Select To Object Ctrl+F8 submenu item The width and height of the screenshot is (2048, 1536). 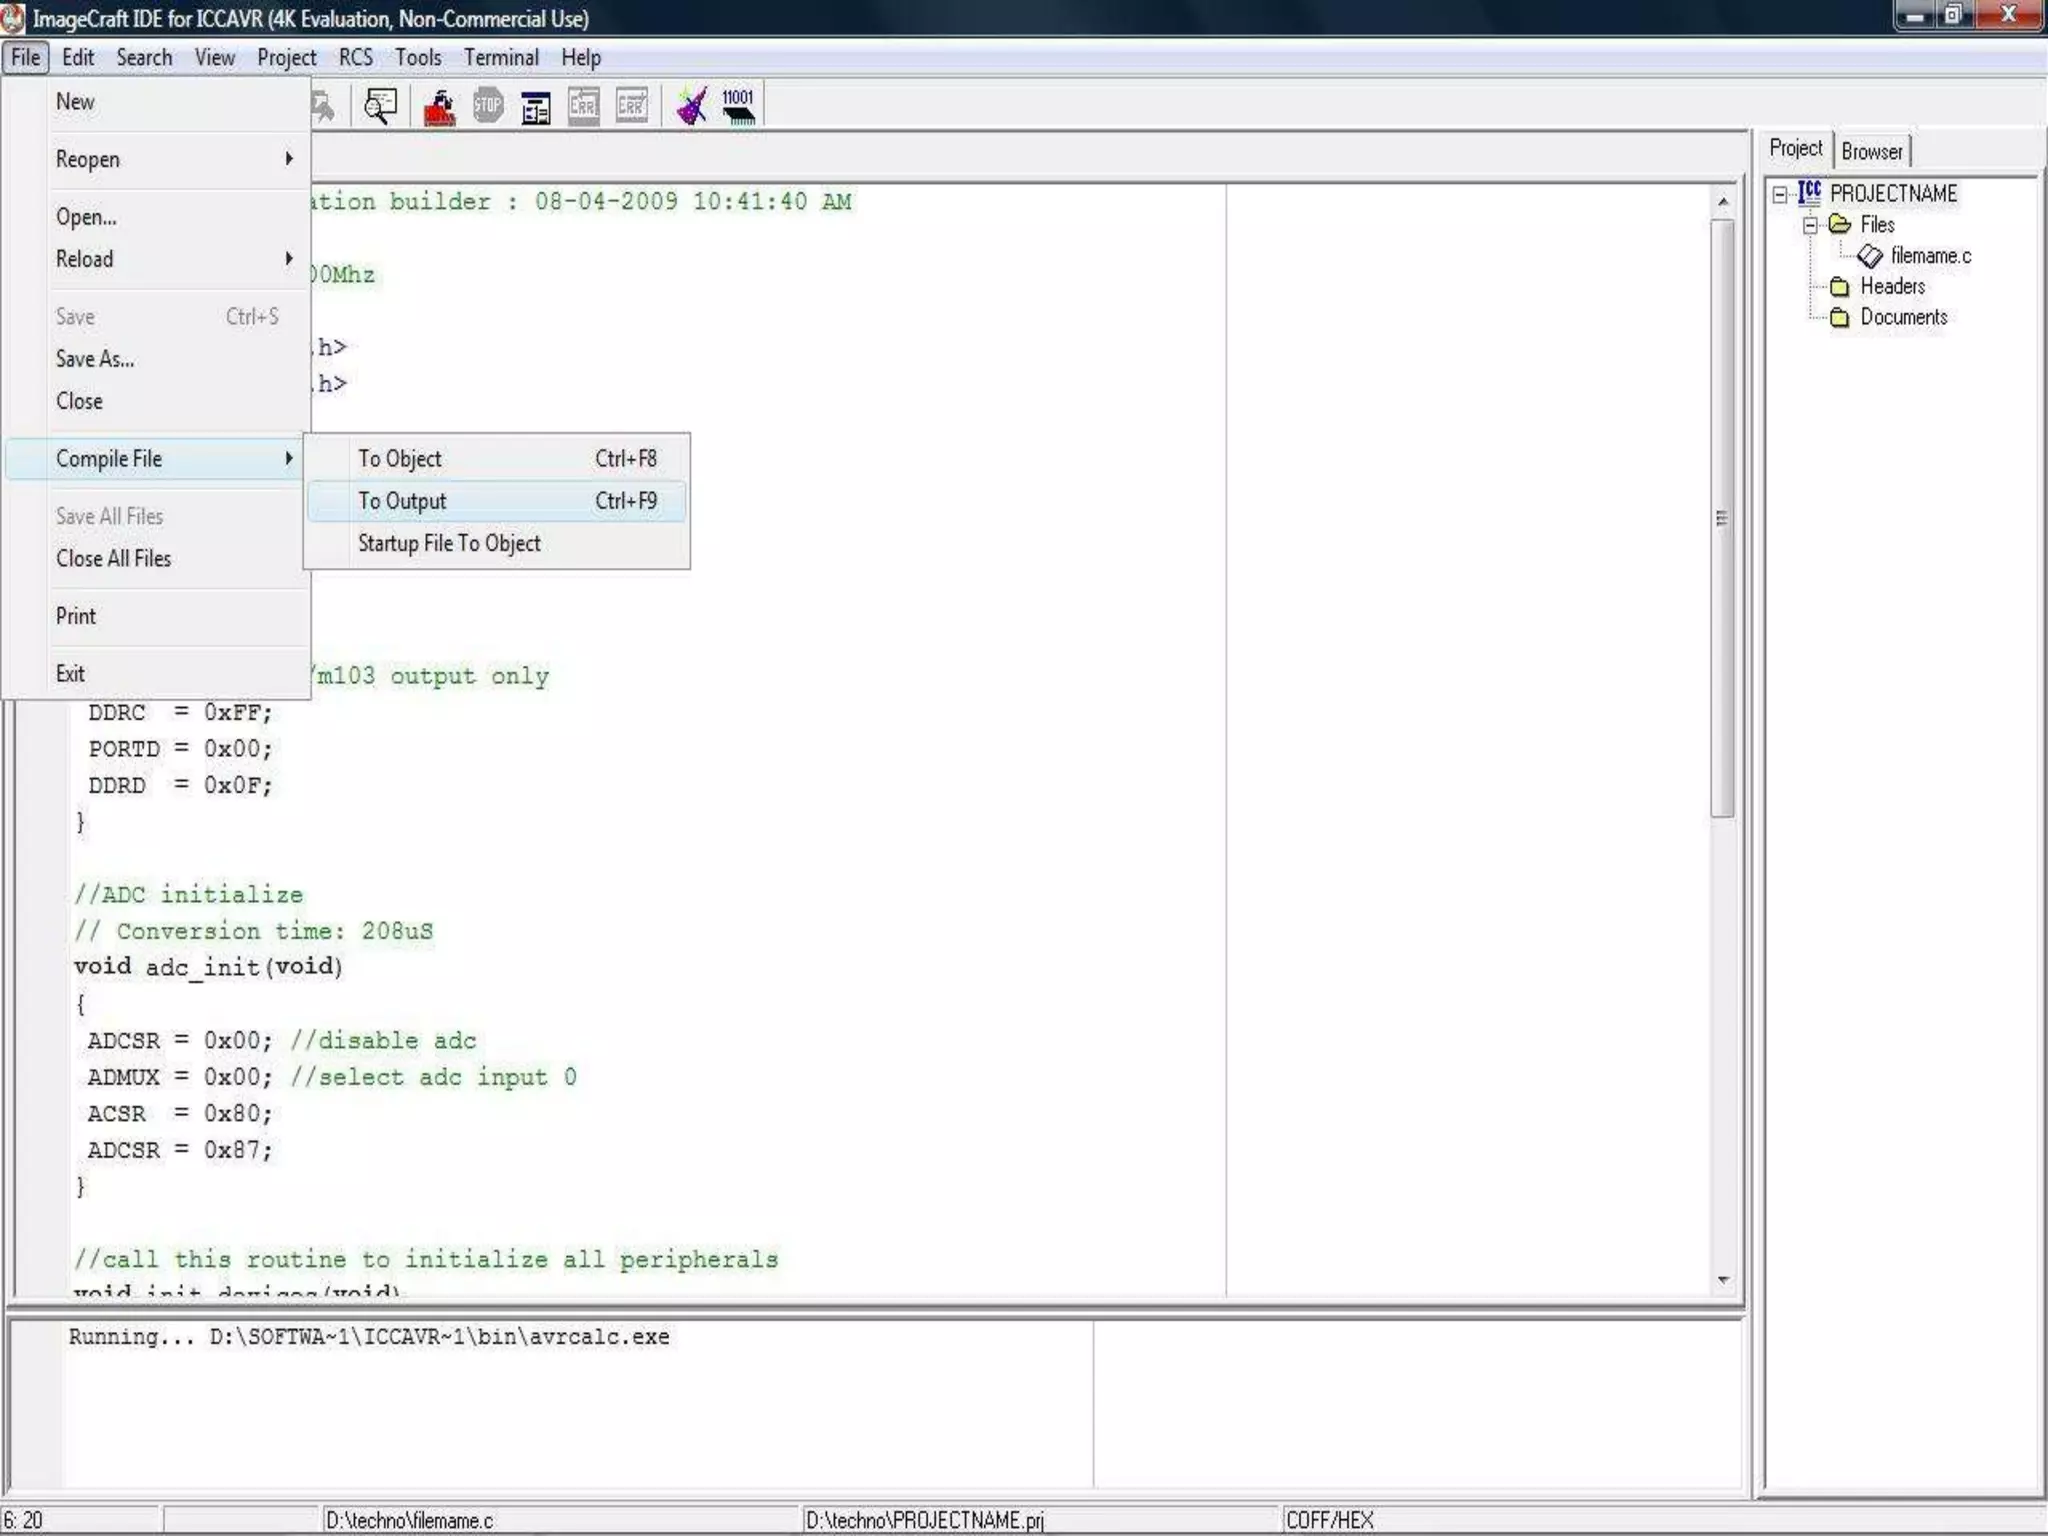click(497, 459)
